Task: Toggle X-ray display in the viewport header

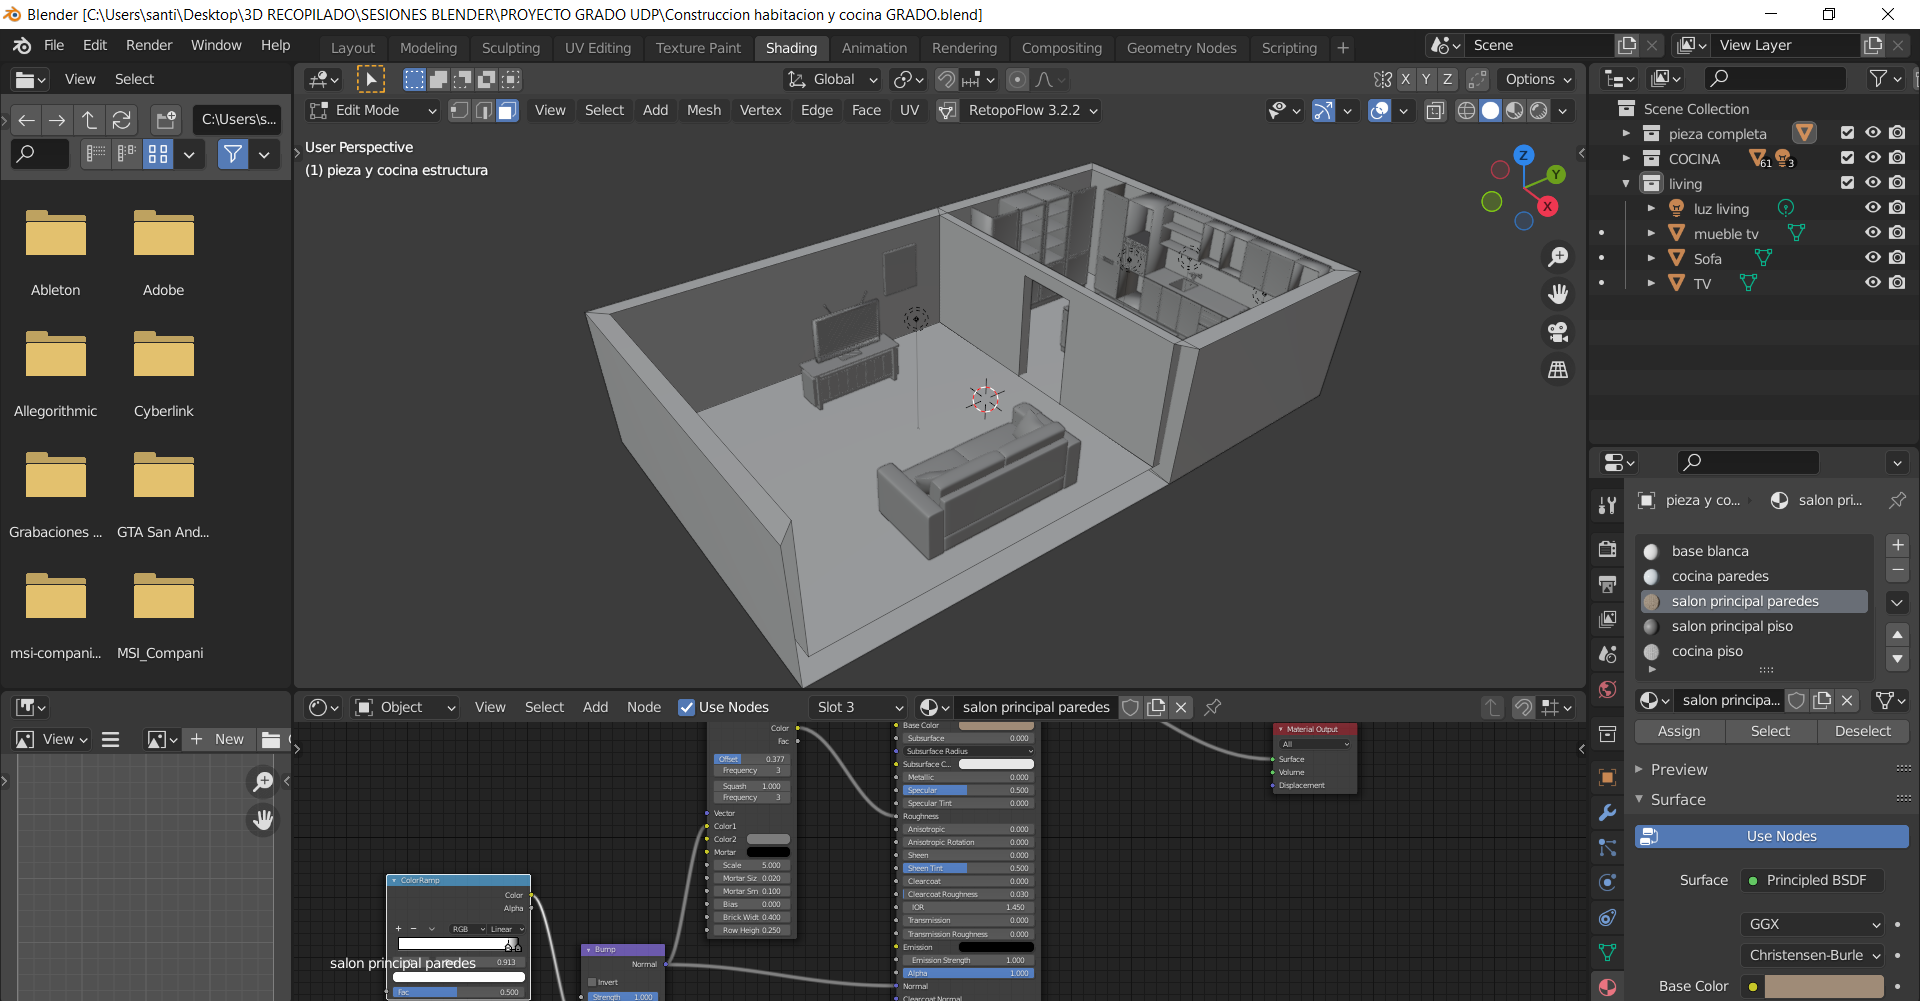Action: pos(1435,111)
